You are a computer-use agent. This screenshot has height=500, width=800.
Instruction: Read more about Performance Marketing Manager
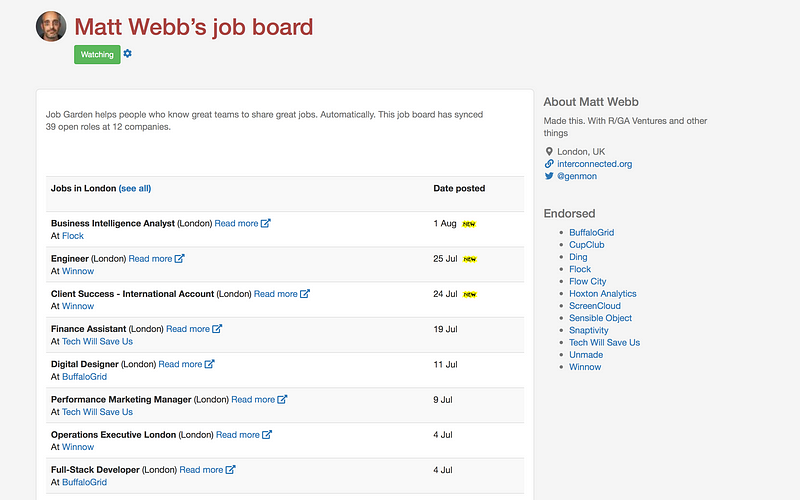tap(253, 399)
